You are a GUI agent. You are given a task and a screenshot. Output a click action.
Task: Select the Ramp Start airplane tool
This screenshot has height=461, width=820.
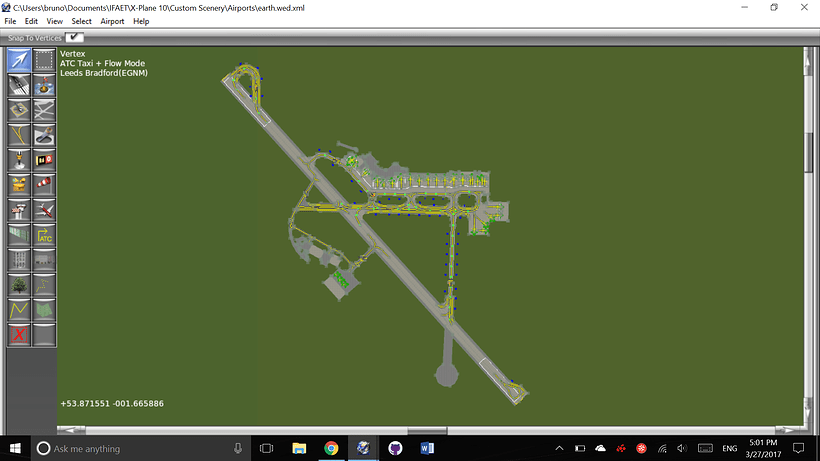[x=44, y=210]
